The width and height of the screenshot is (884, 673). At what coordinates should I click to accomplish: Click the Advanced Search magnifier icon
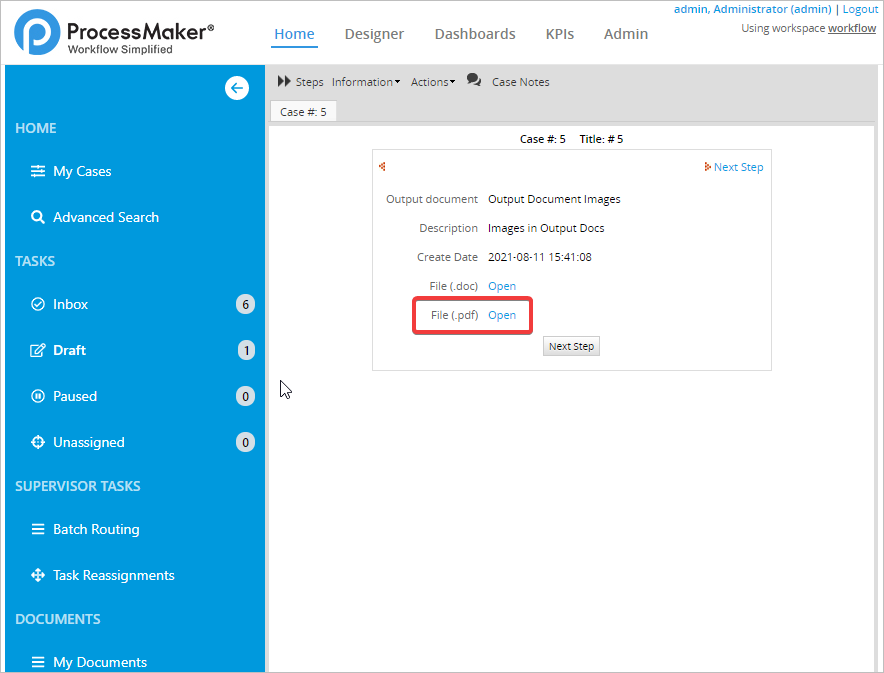tap(38, 217)
